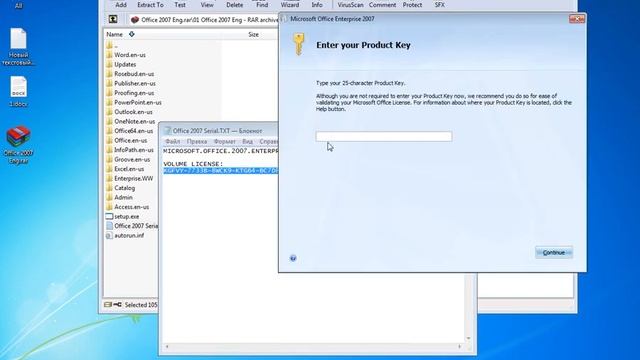Click VirusScan in WinRAR toolbar
640x360 pixels.
point(350,5)
